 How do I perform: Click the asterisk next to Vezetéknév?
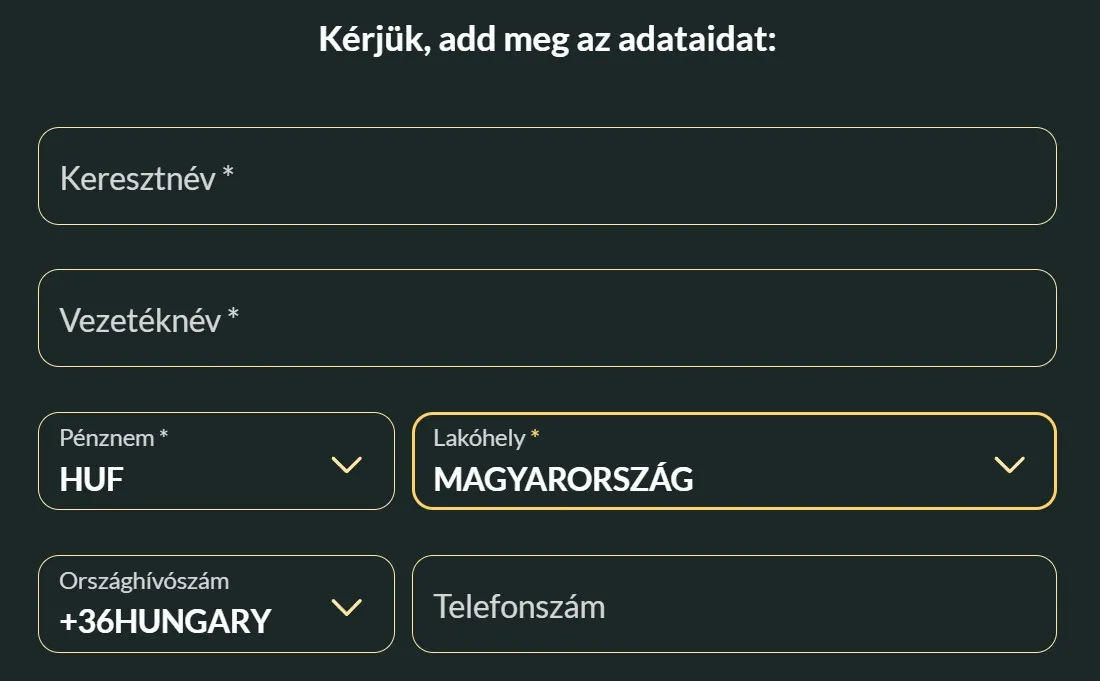233,315
